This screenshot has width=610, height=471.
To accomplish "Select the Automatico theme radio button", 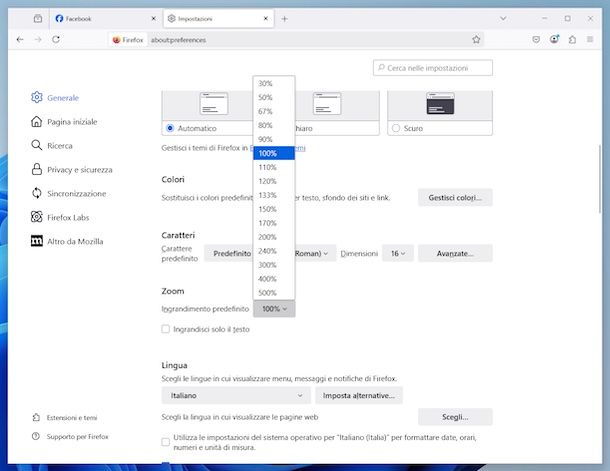I will click(170, 128).
